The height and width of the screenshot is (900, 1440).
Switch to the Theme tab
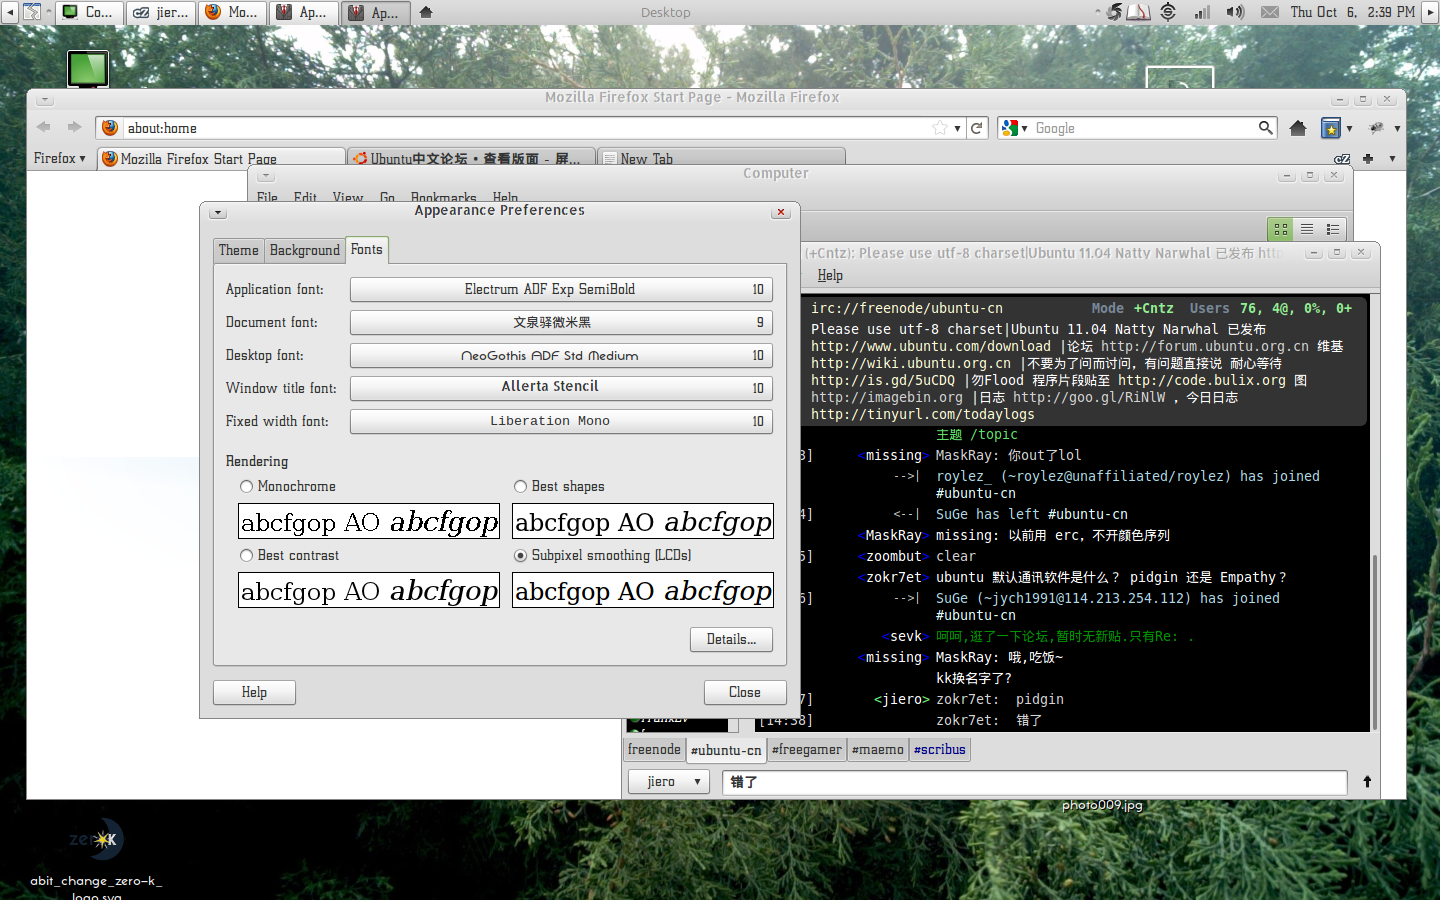tap(238, 250)
